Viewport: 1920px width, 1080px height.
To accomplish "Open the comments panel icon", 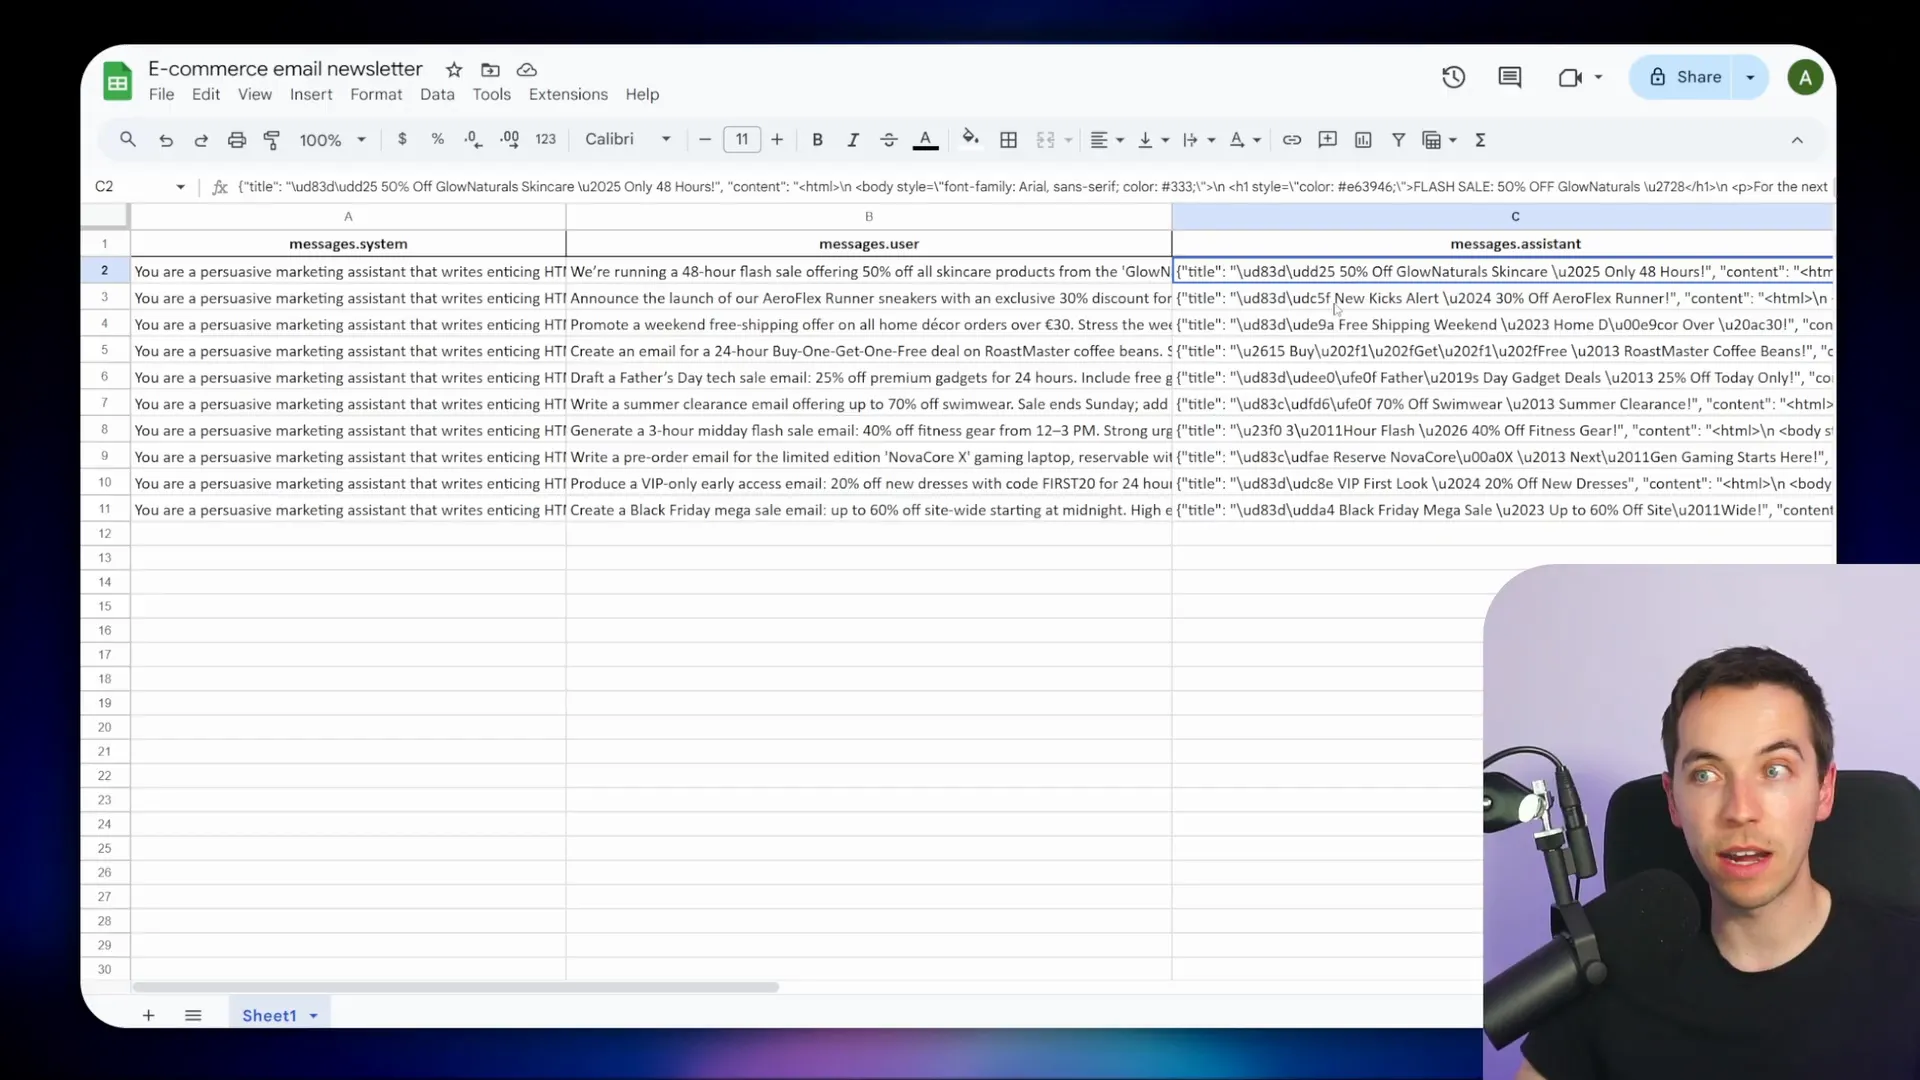I will (x=1510, y=77).
